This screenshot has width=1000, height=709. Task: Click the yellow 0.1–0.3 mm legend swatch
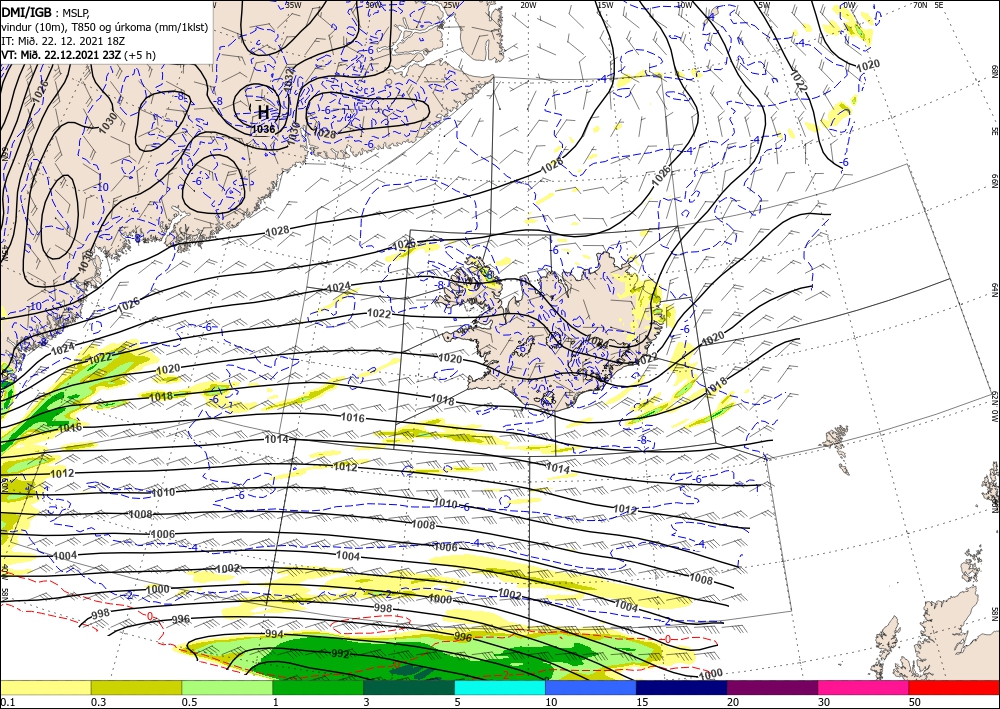pyautogui.click(x=45, y=687)
